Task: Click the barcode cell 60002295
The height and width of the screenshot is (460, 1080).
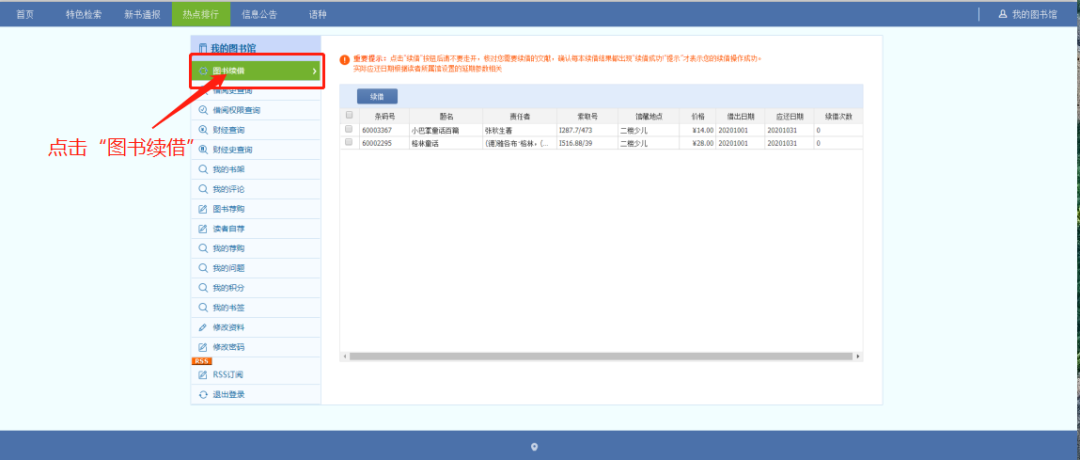Action: (377, 143)
